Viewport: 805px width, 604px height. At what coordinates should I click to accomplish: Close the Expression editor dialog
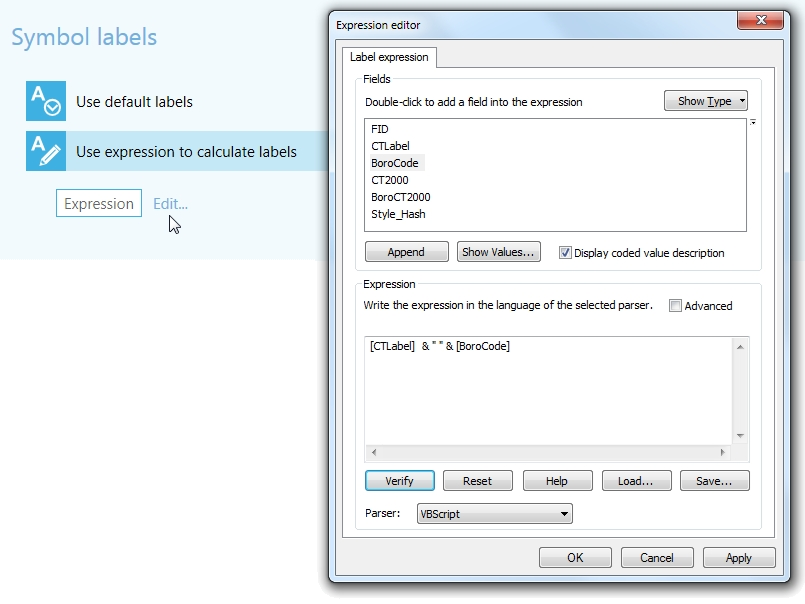pos(760,20)
